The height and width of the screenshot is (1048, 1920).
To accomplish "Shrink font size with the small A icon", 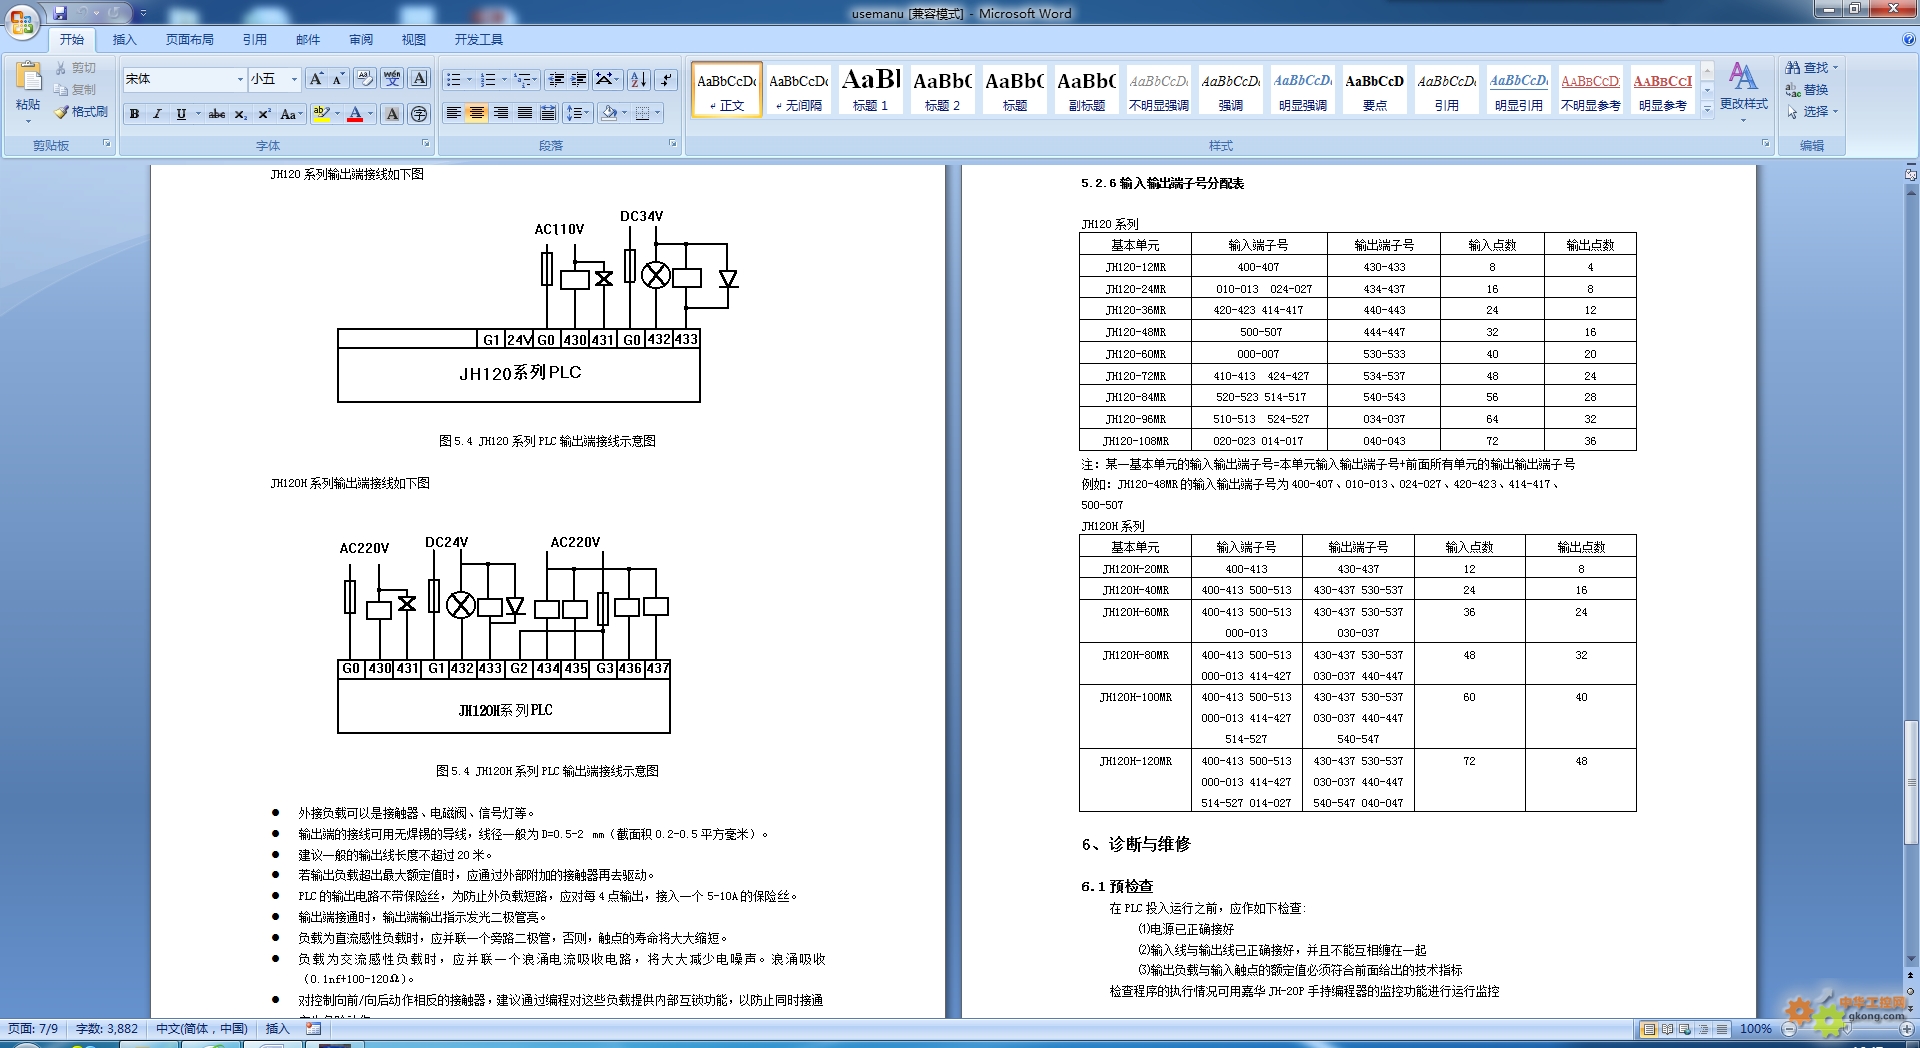I will point(338,79).
